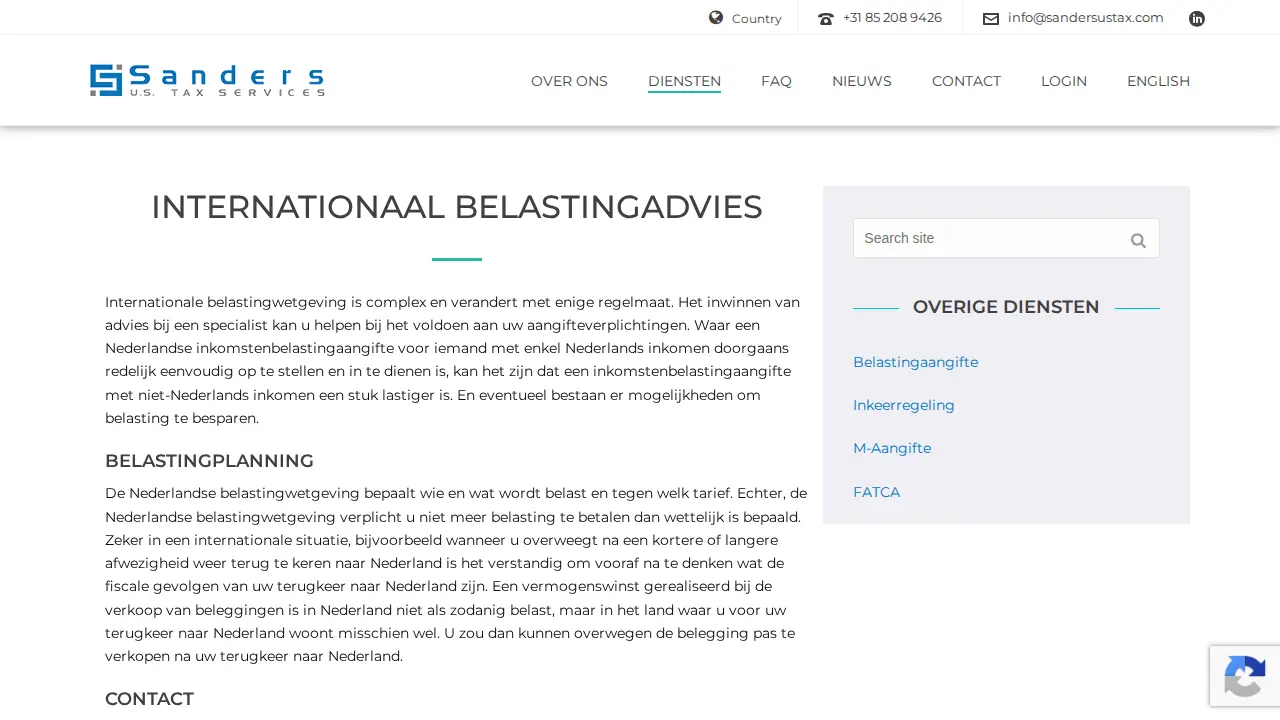Open the LinkedIn profile icon
This screenshot has width=1280, height=720.
(1197, 18)
